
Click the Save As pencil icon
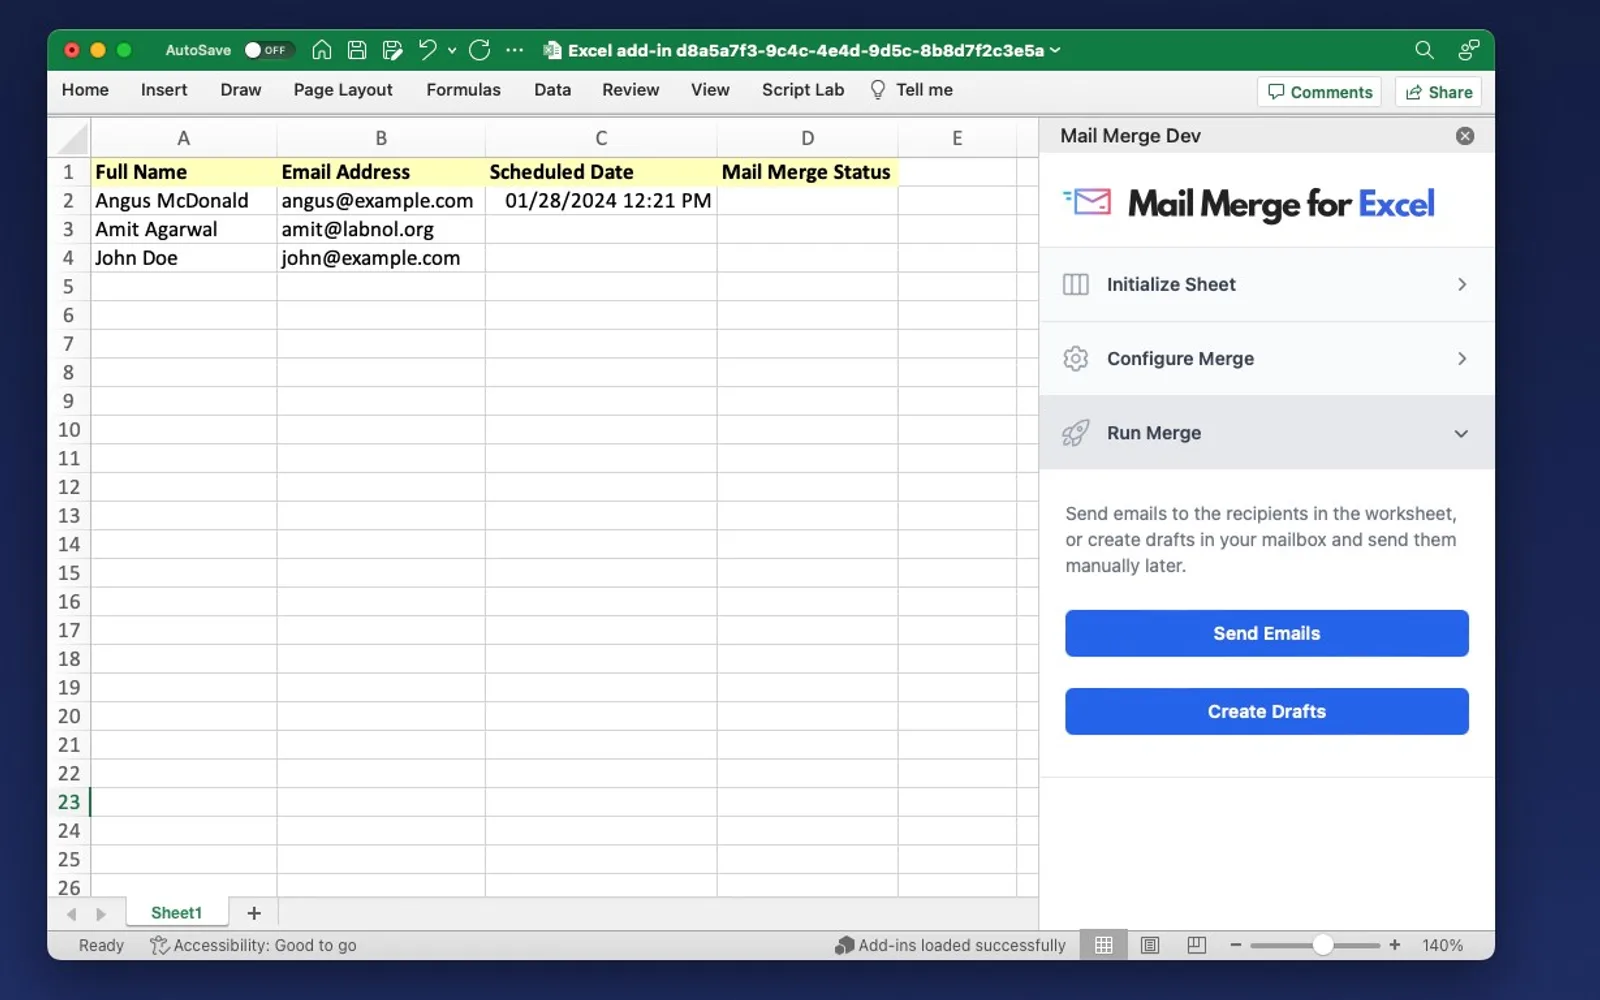point(392,50)
